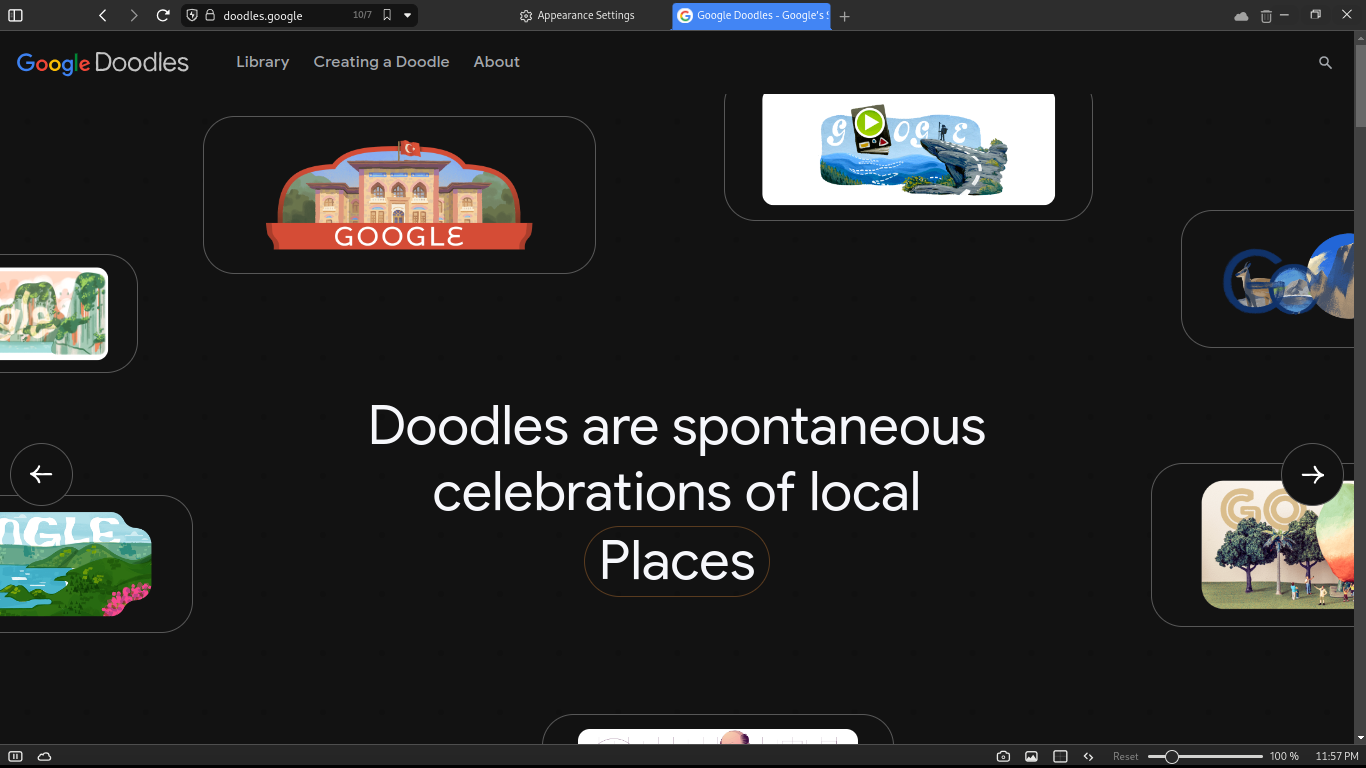Open the Google Doodles logo home link
The image size is (1366, 768).
[103, 62]
